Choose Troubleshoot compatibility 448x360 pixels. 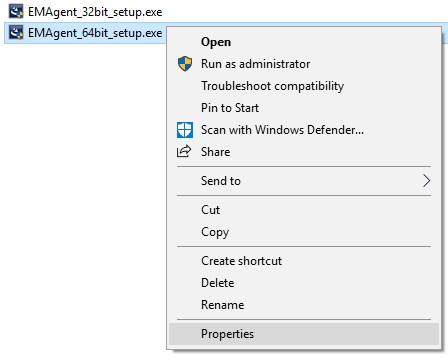(x=304, y=86)
